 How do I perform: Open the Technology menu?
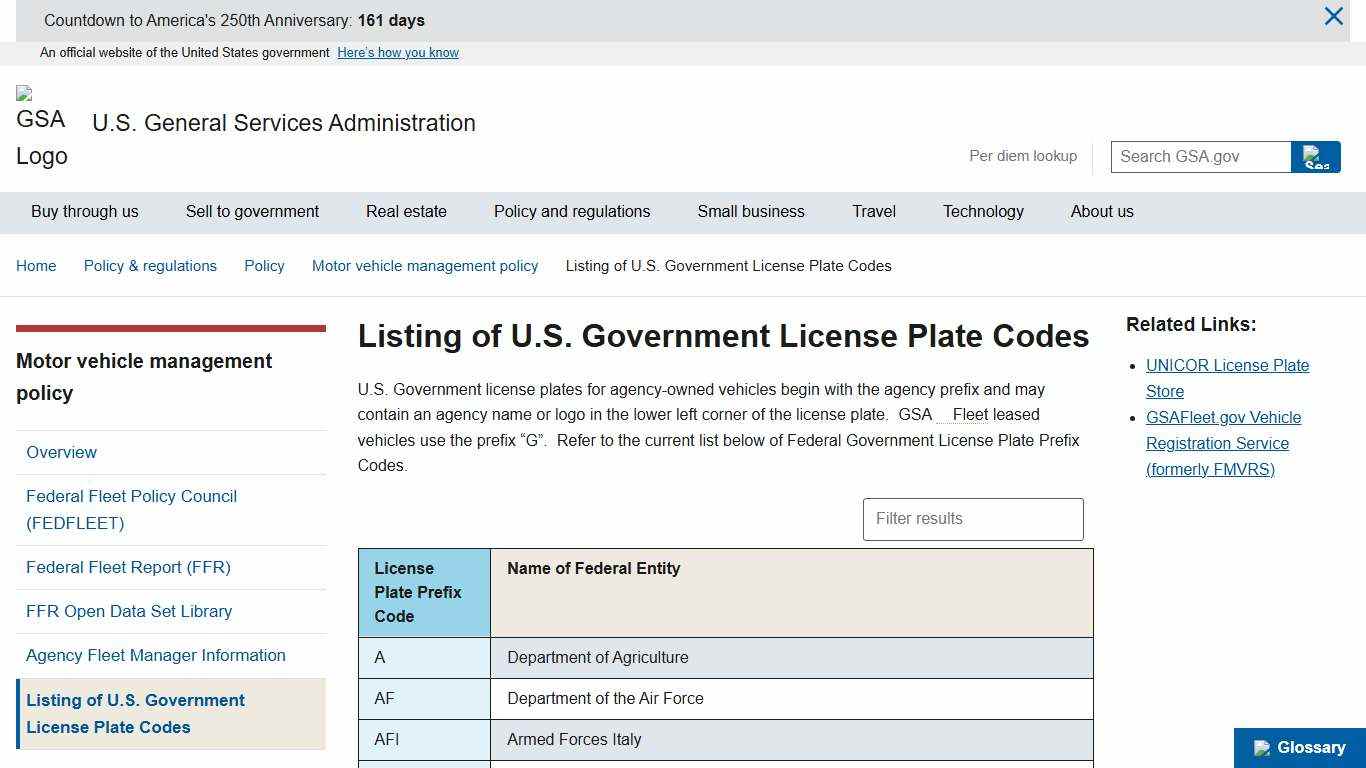tap(983, 211)
